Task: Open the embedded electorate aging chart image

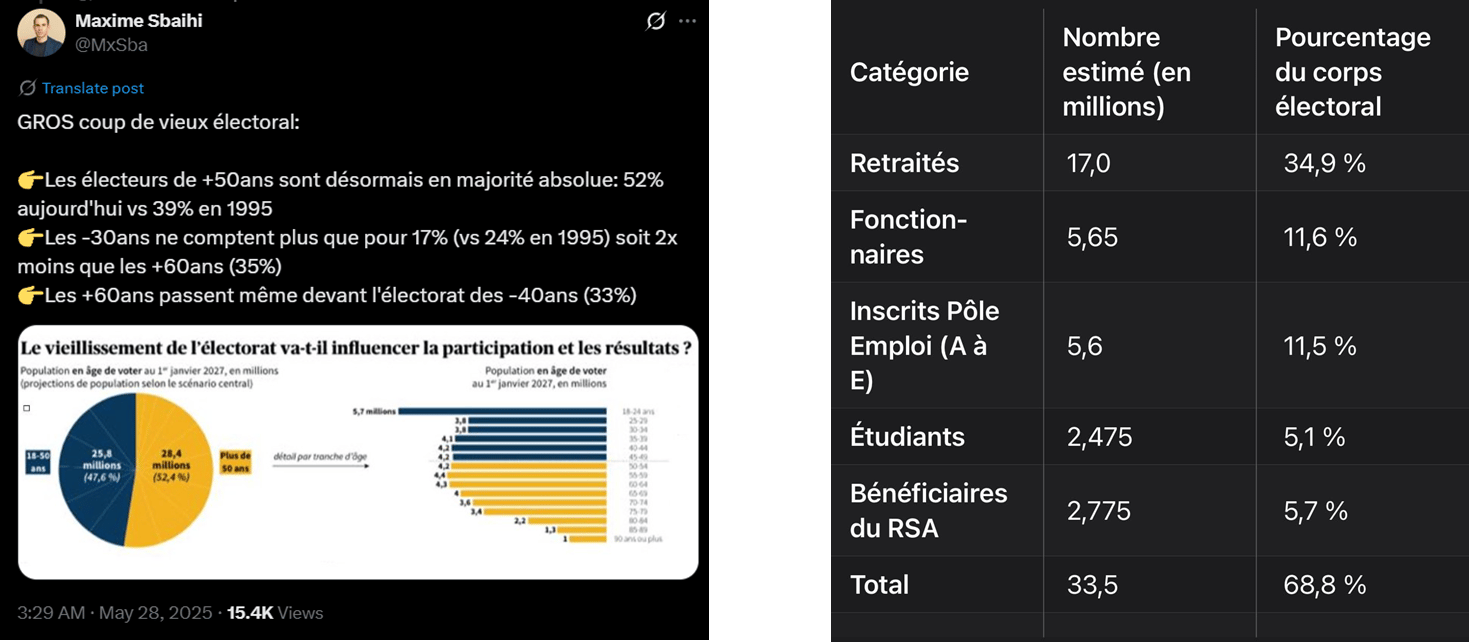Action: 358,452
